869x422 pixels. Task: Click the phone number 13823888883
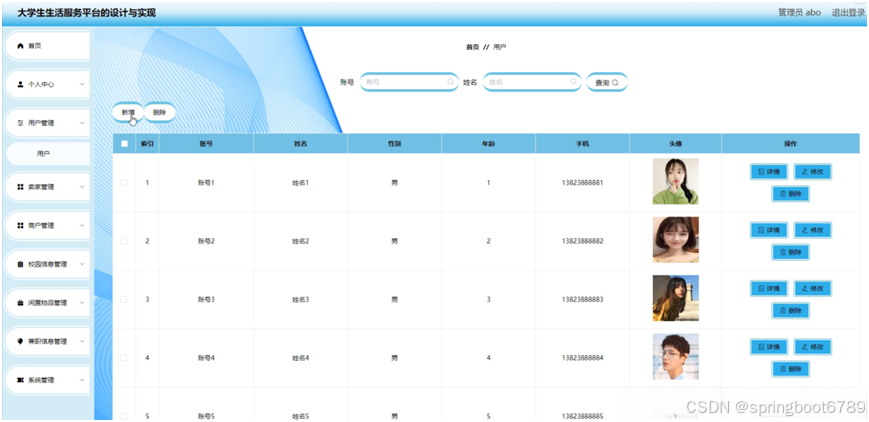pyautogui.click(x=582, y=299)
